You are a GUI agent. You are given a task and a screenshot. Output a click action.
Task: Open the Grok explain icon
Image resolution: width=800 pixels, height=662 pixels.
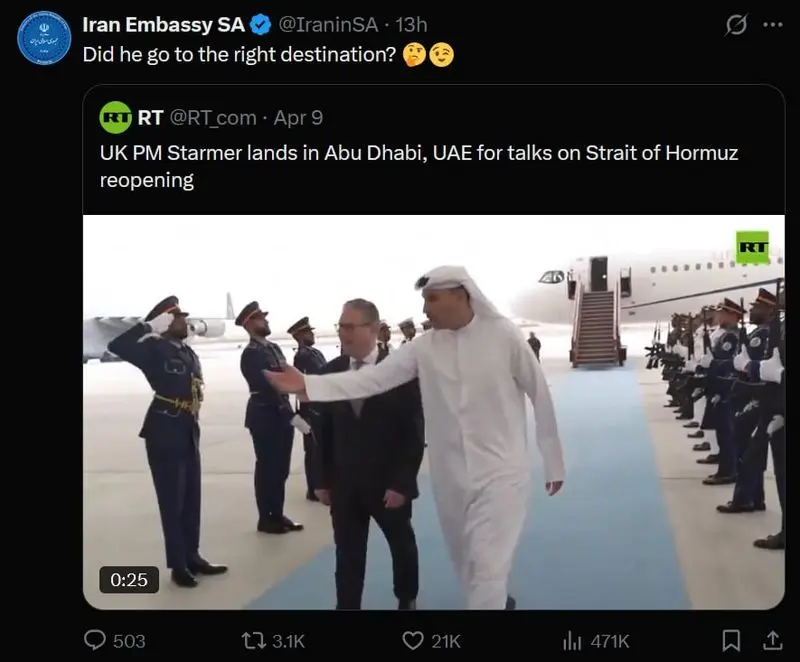736,25
